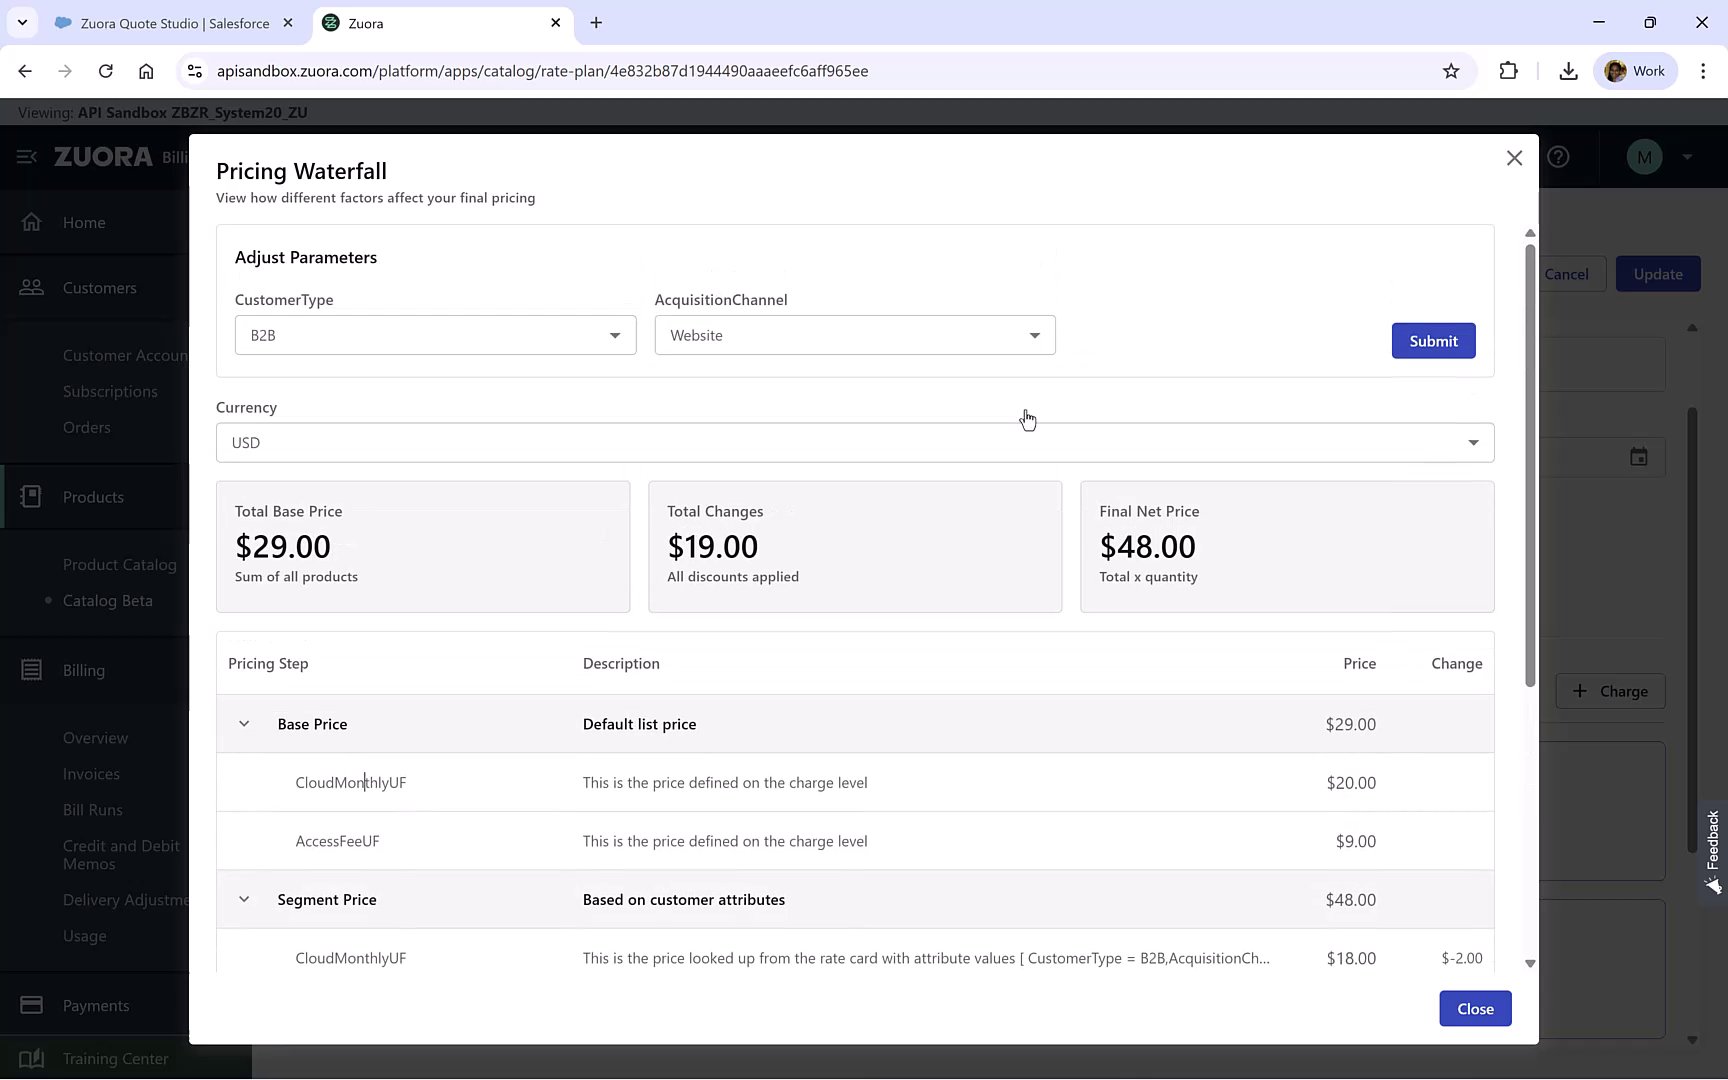Bookmark the page with the star icon

[x=1452, y=71]
